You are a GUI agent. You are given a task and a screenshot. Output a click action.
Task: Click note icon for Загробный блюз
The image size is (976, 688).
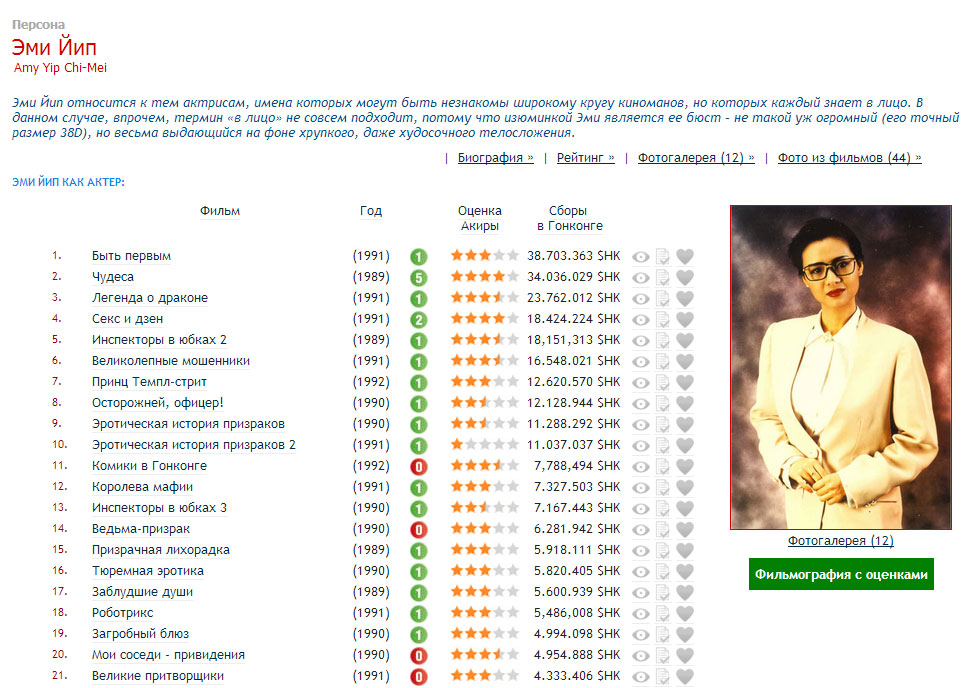663,634
